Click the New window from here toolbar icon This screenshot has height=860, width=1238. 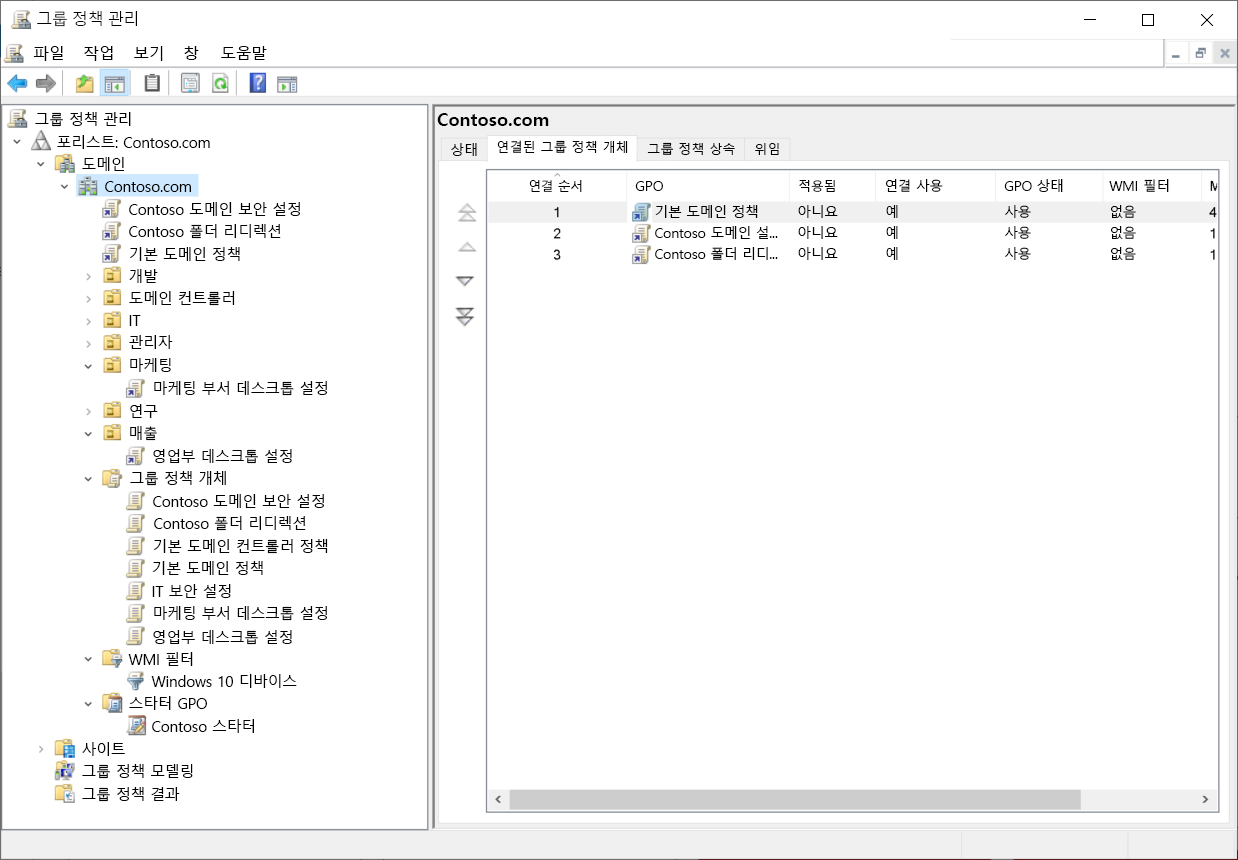289,83
